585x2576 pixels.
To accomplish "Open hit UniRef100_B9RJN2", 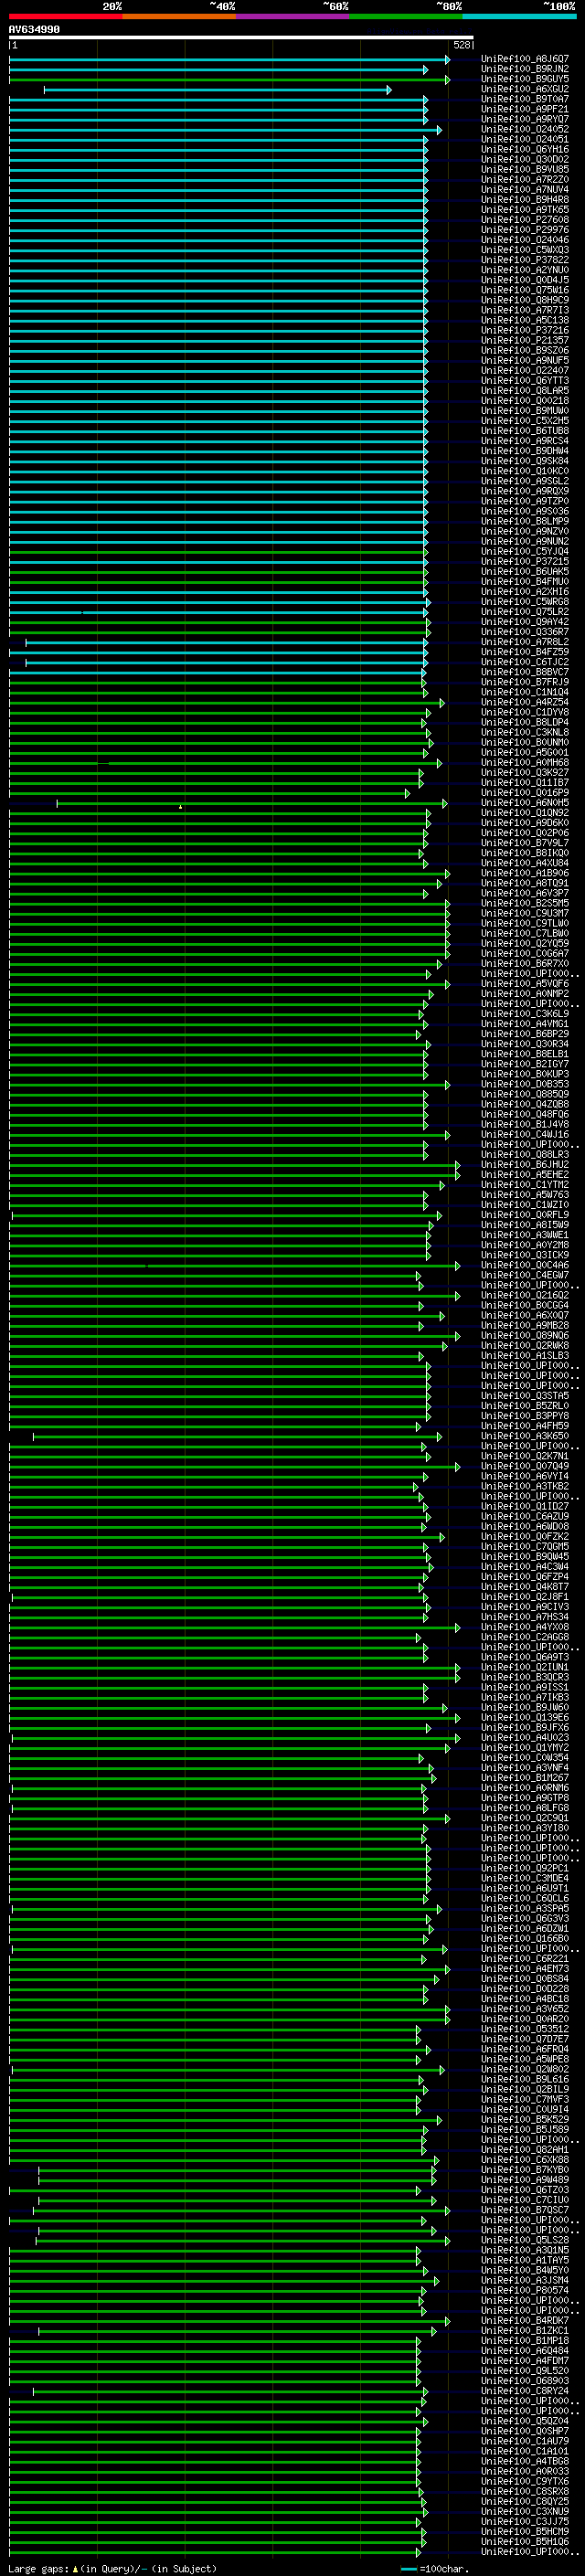I will coord(525,69).
